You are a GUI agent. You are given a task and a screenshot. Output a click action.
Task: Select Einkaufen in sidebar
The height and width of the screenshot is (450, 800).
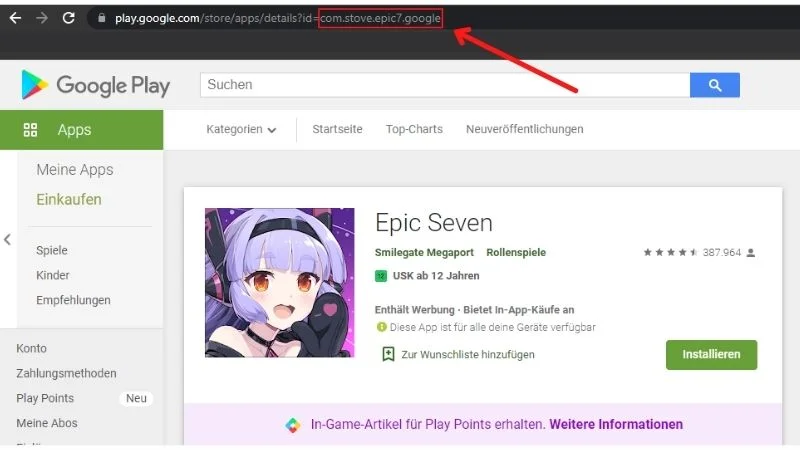69,199
